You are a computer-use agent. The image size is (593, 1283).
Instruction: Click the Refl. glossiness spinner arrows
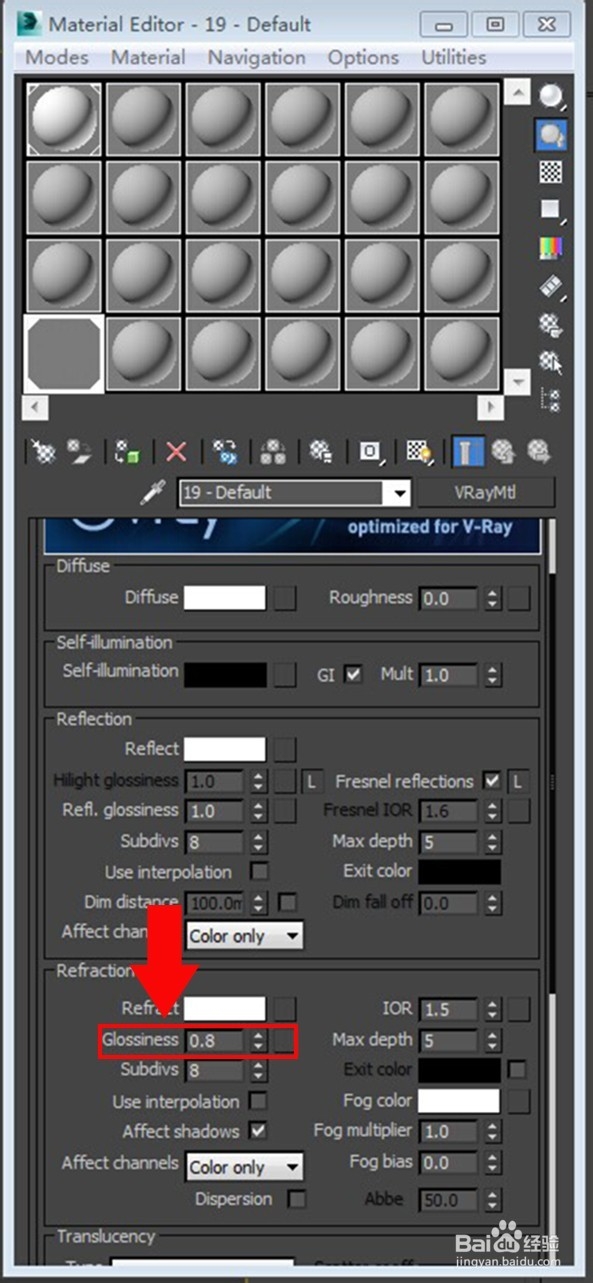[258, 812]
